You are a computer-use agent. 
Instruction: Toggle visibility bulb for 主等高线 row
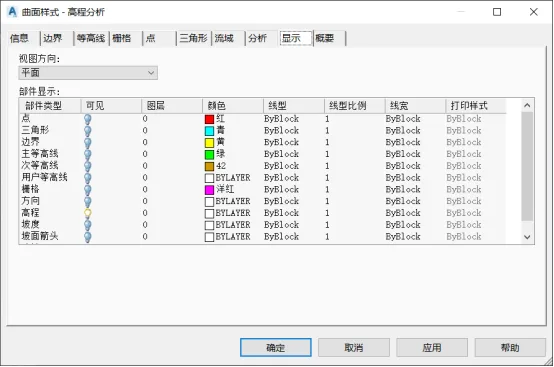point(88,154)
